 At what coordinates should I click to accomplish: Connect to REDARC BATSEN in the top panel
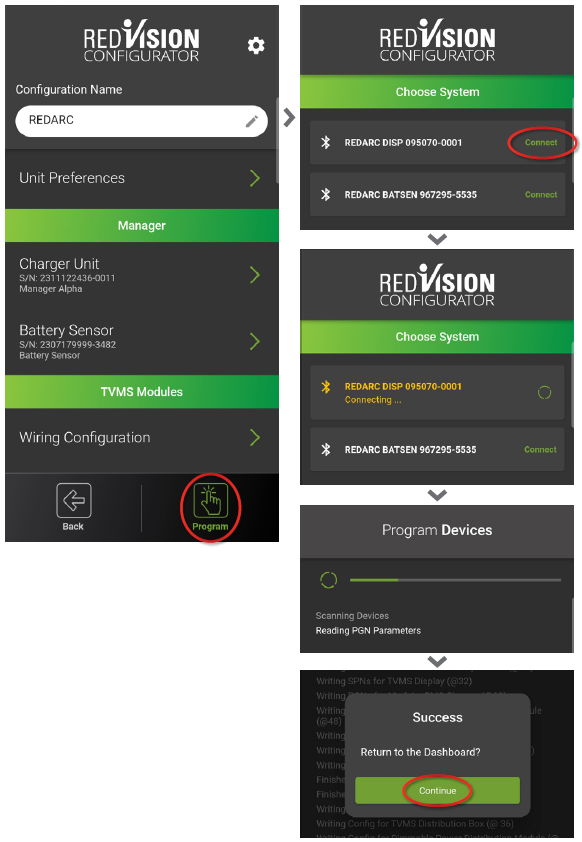pos(541,194)
